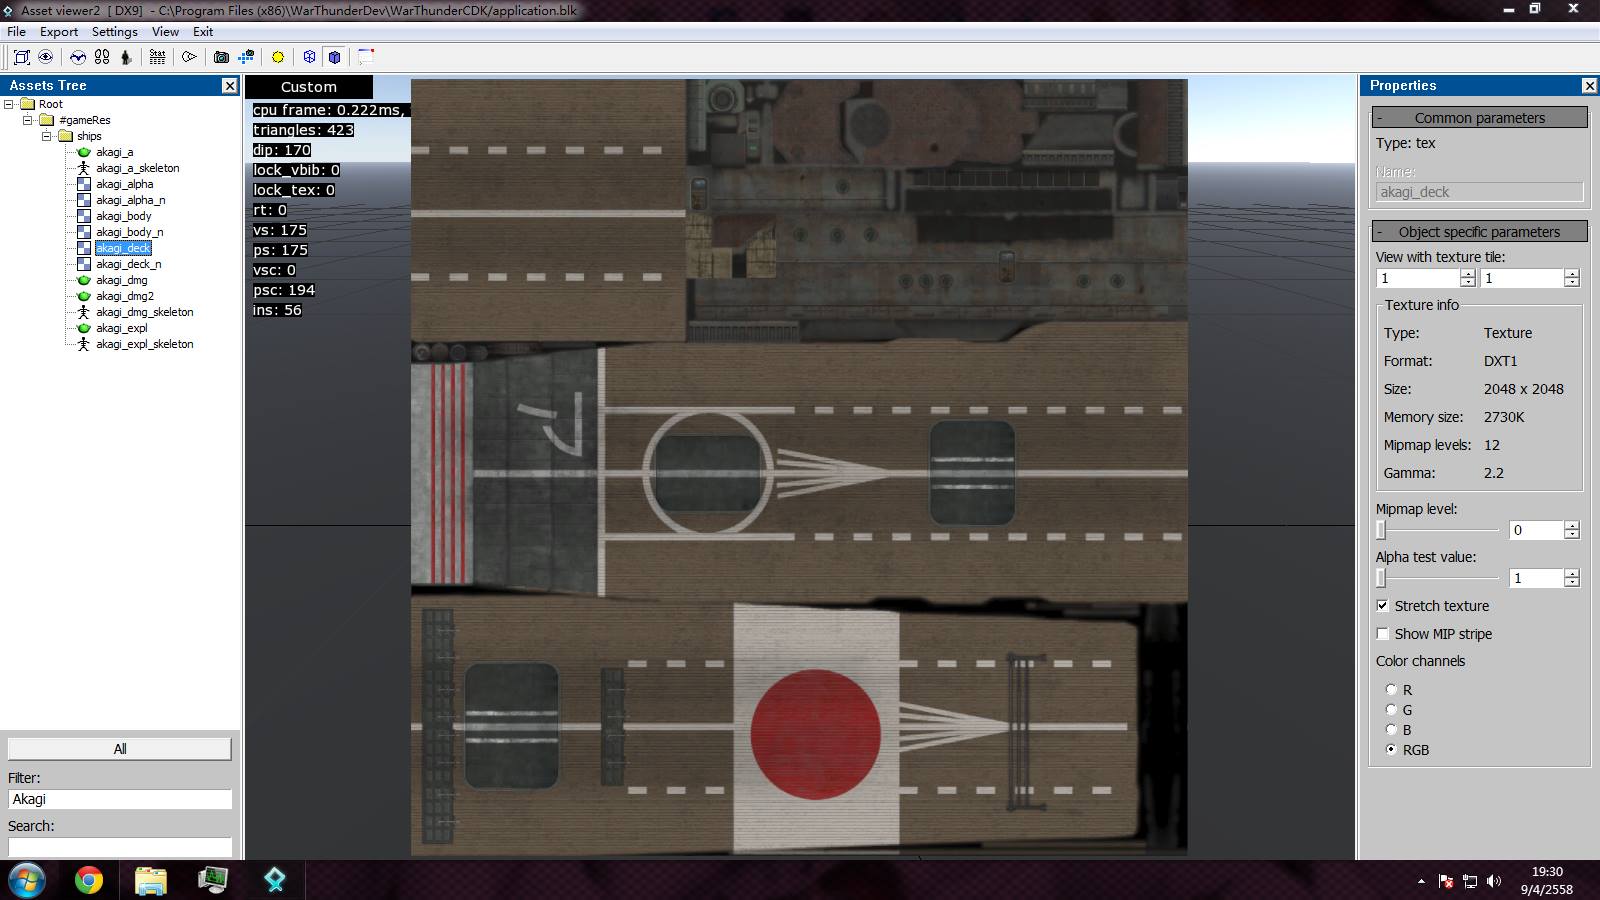Viewport: 1600px width, 900px height.
Task: Click the checker texture icon beside akagi_alpha
Action: pyautogui.click(x=84, y=184)
